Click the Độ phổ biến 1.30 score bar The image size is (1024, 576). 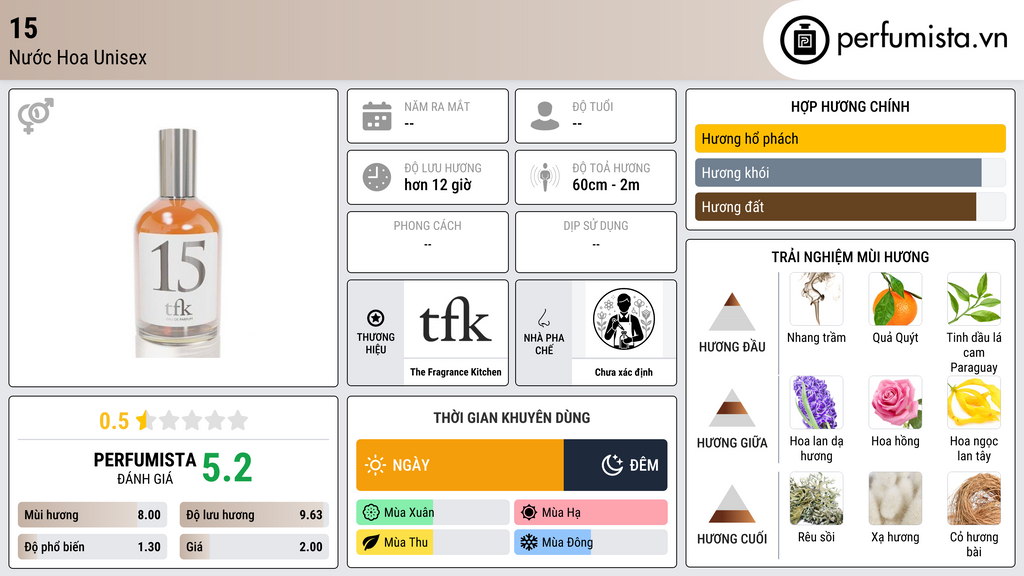(92, 547)
